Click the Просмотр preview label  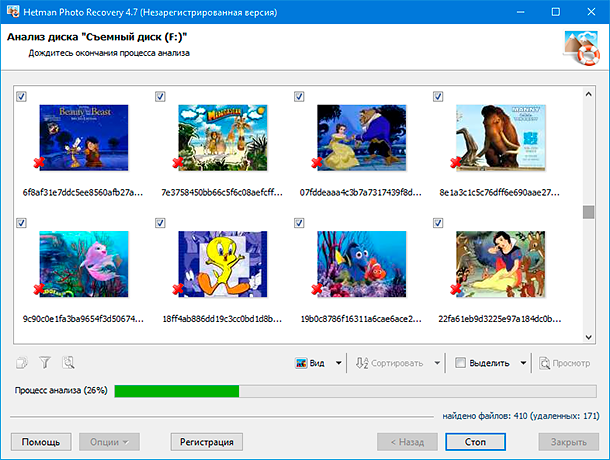(x=571, y=363)
